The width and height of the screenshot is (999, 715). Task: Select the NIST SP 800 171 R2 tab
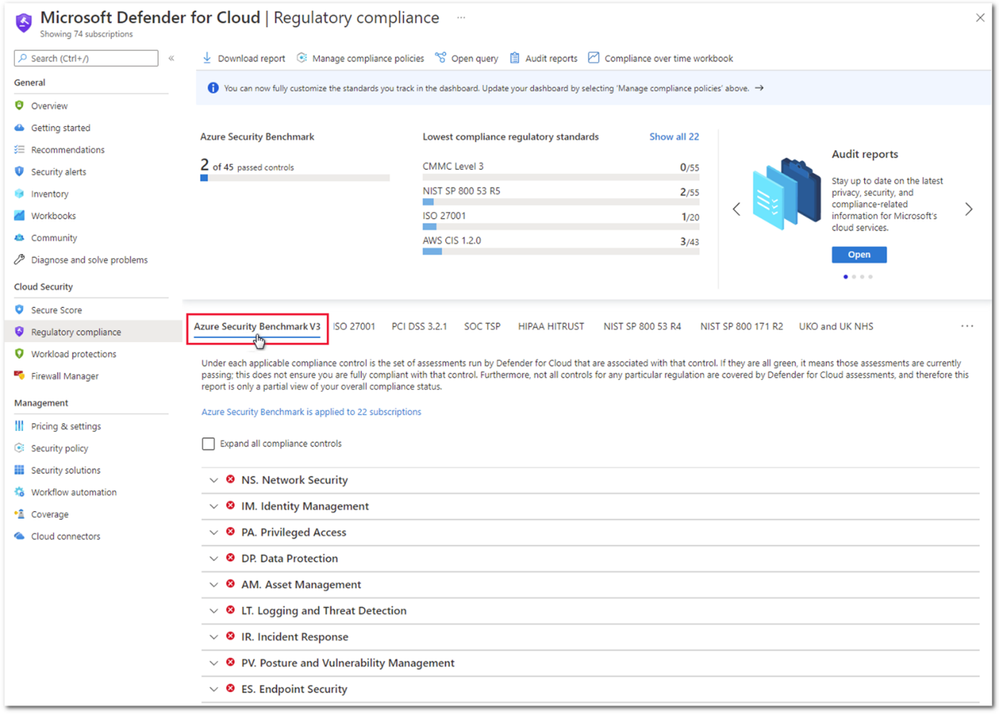coord(742,326)
